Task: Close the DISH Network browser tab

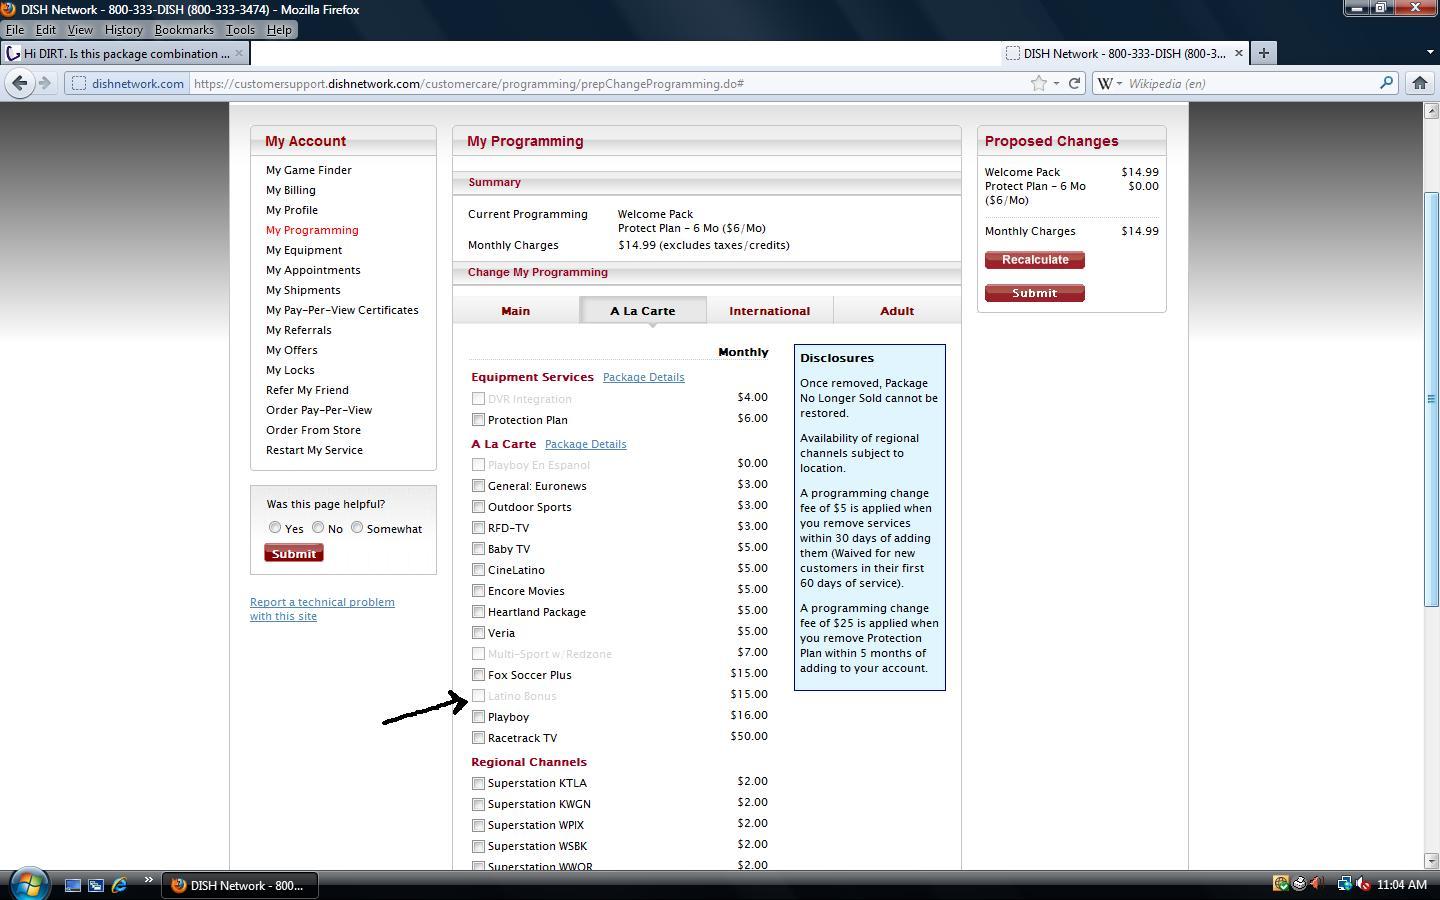Action: pyautogui.click(x=1239, y=53)
